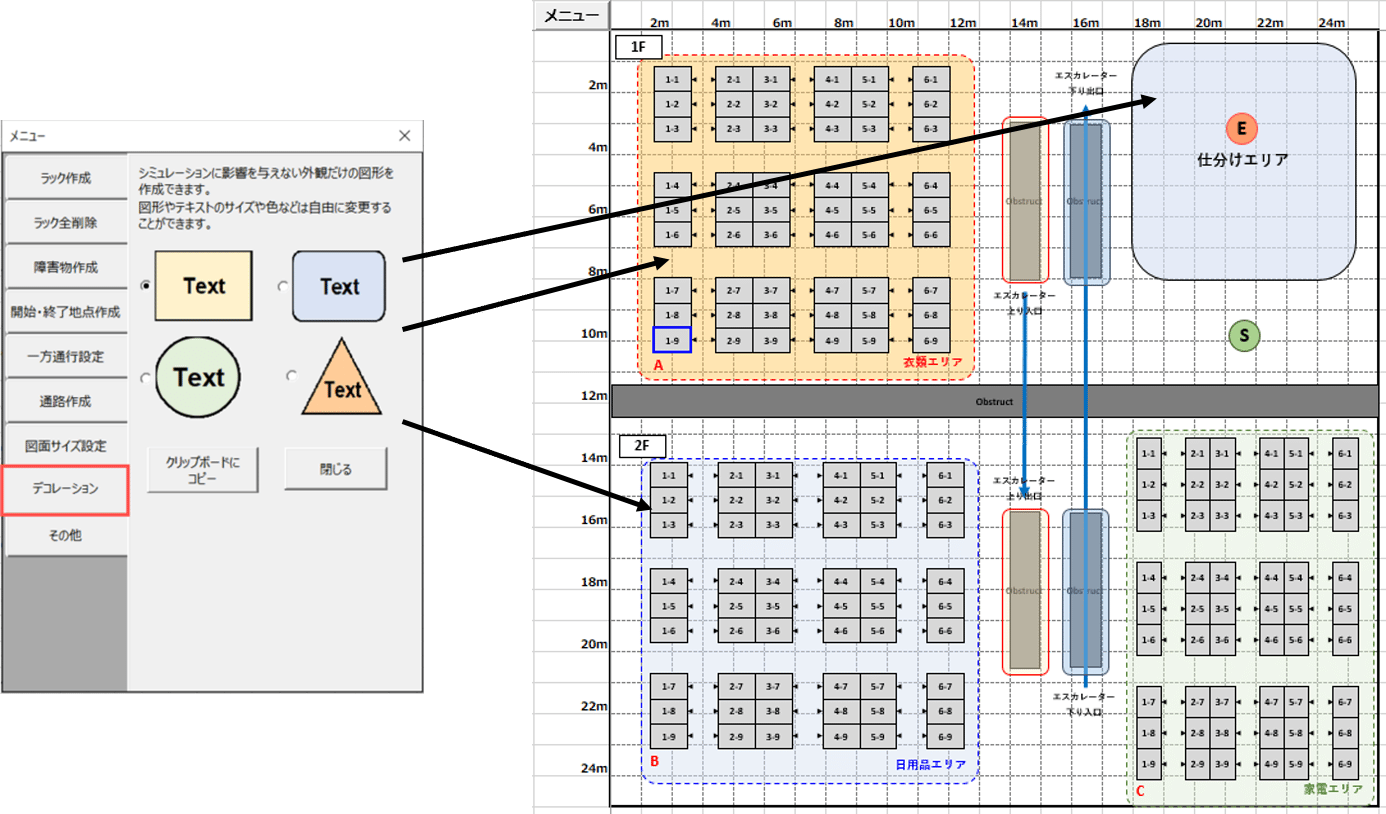Switch to the 図面サイズ設定 tab
Viewport: 1386px width, 814px height.
[x=65, y=445]
